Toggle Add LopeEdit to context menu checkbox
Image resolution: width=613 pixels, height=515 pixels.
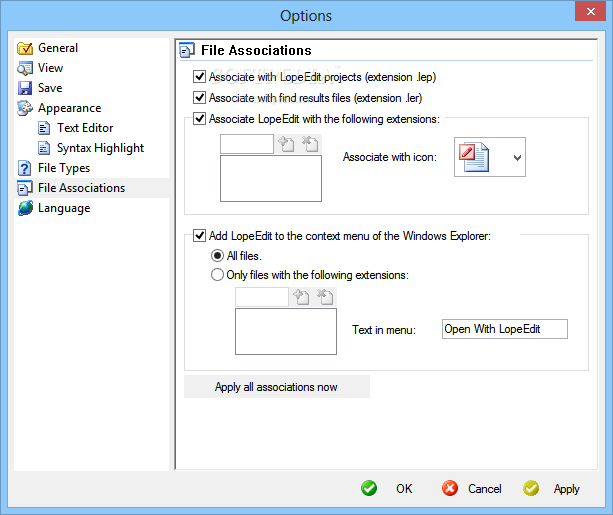pyautogui.click(x=199, y=236)
